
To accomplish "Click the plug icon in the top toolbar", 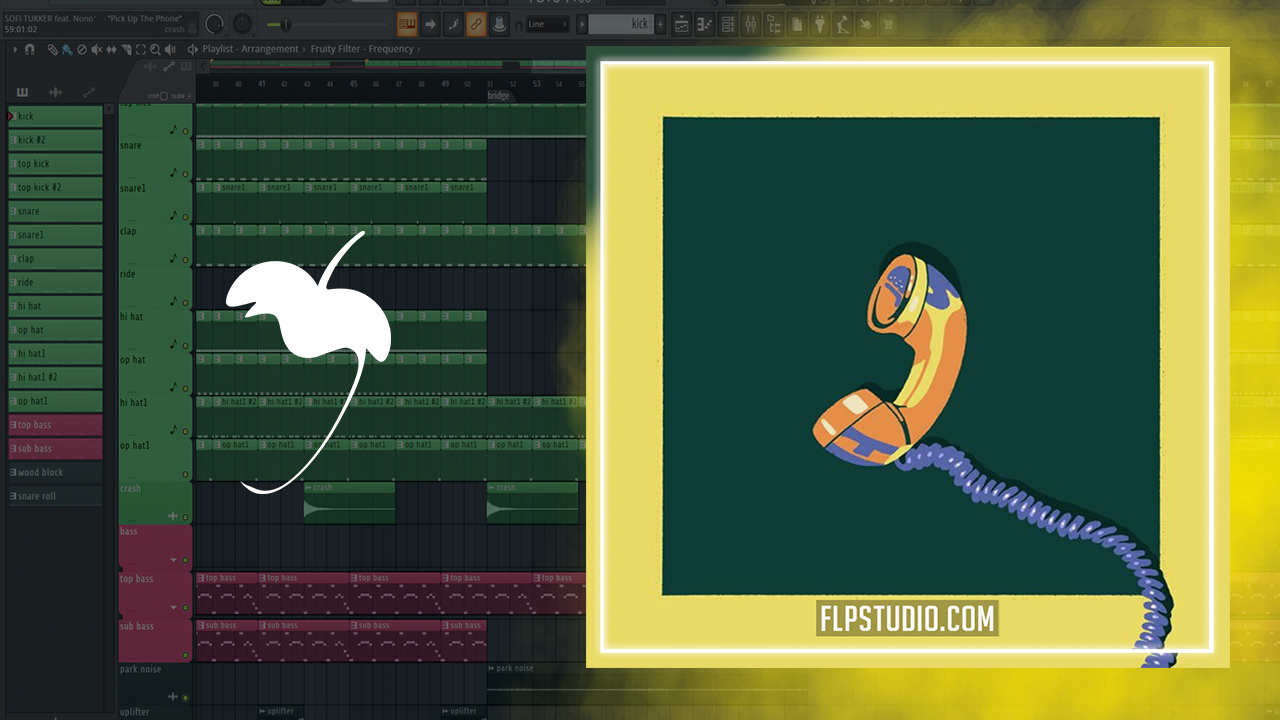I will pos(820,24).
